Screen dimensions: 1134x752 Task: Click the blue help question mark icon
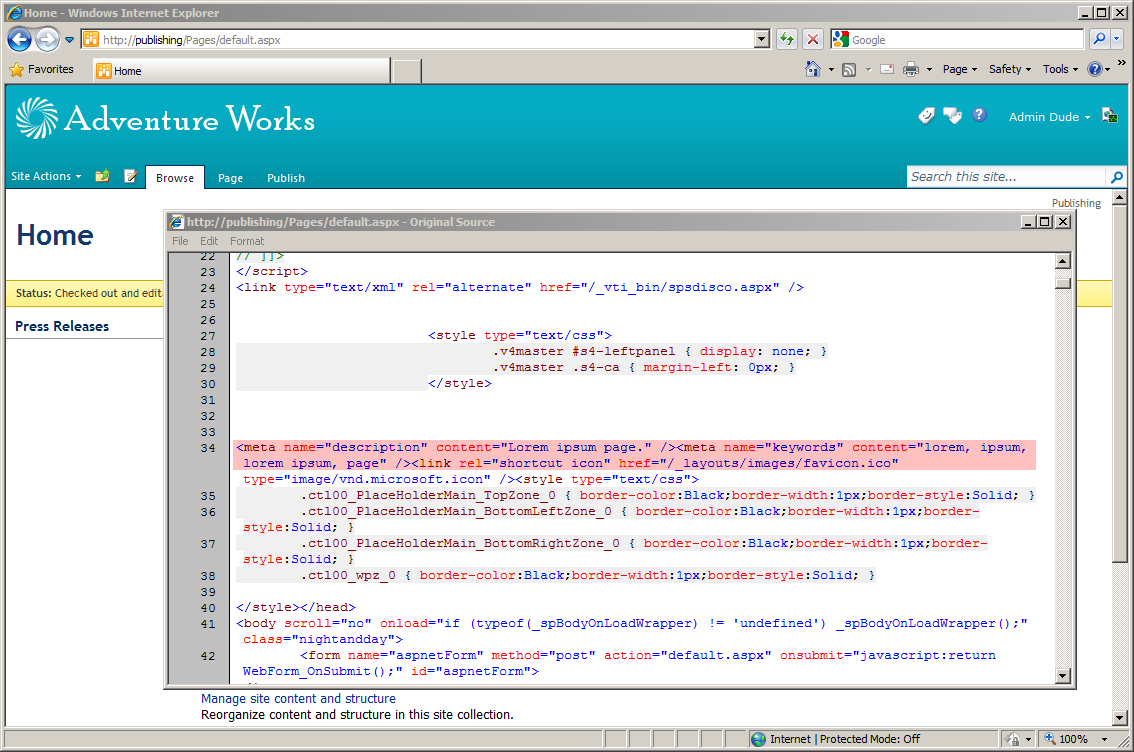pos(979,114)
